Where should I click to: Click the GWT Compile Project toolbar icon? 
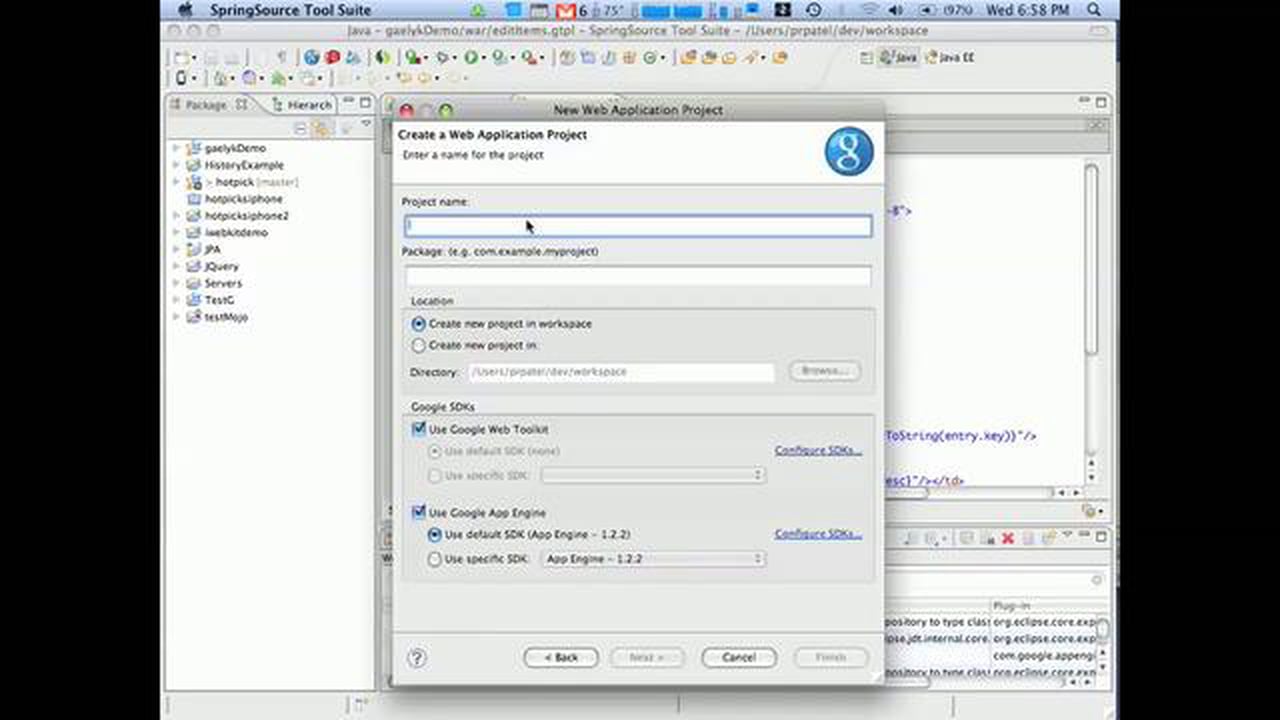312,57
